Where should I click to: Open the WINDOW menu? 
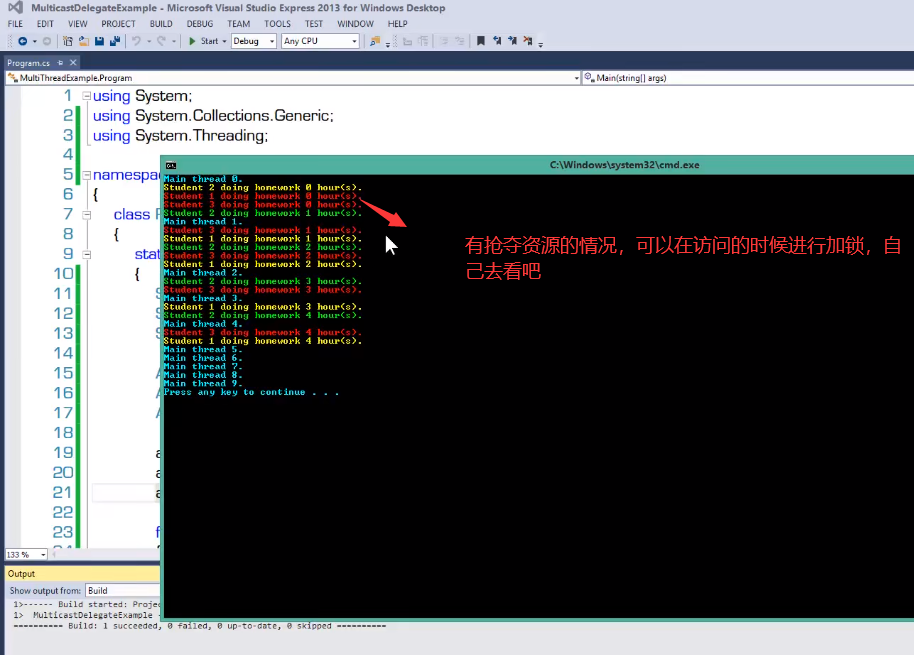coord(356,24)
